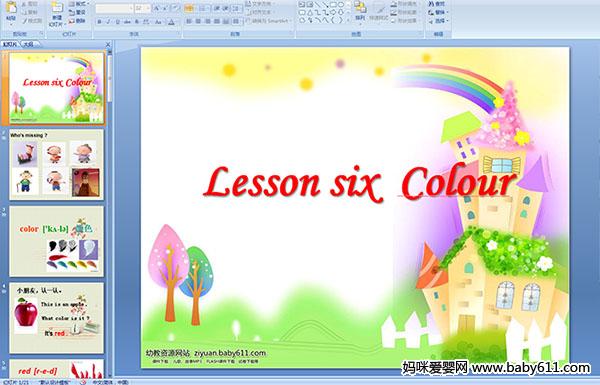Close the slide thumbnail pane
Viewport: 600px width, 385px height.
click(108, 45)
